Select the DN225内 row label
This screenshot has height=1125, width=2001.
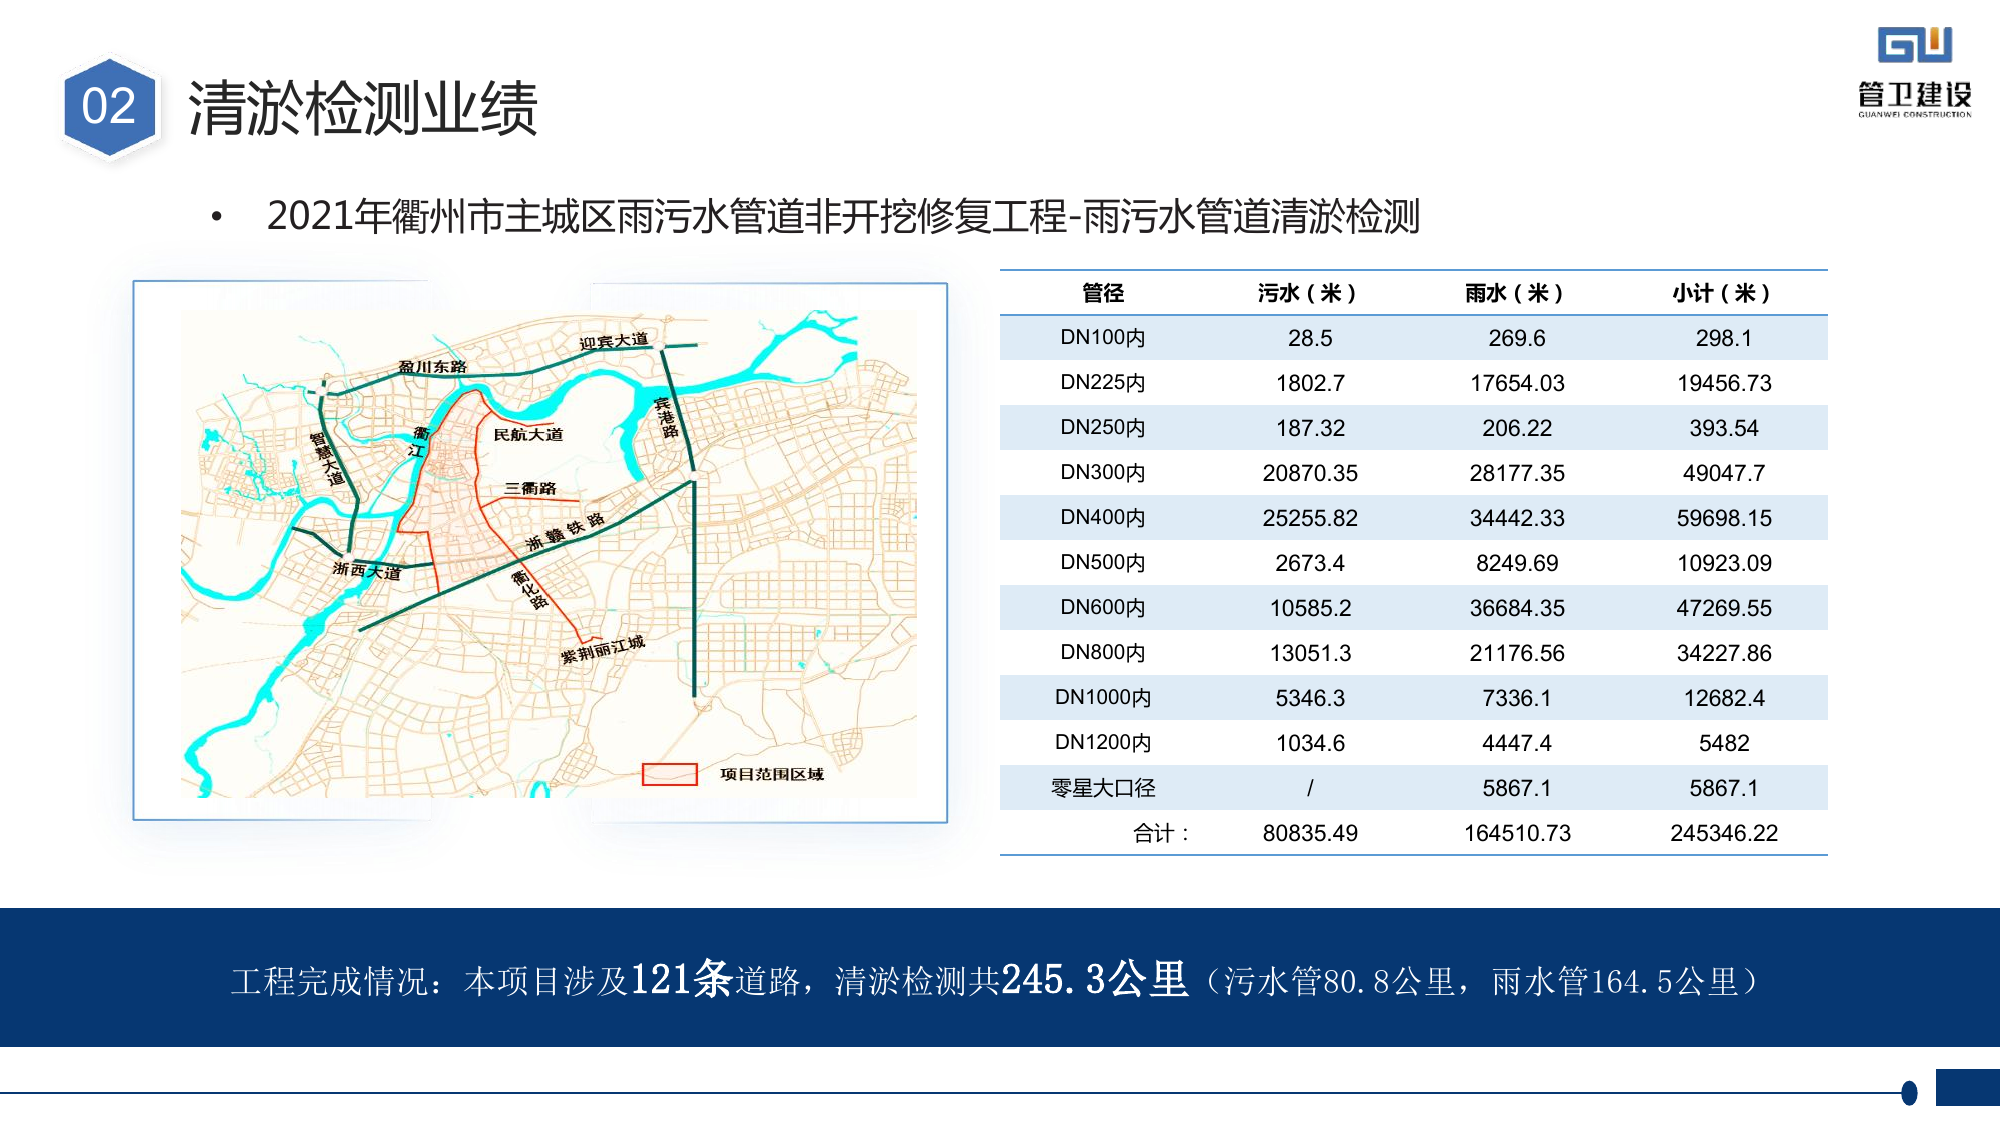click(x=1103, y=383)
